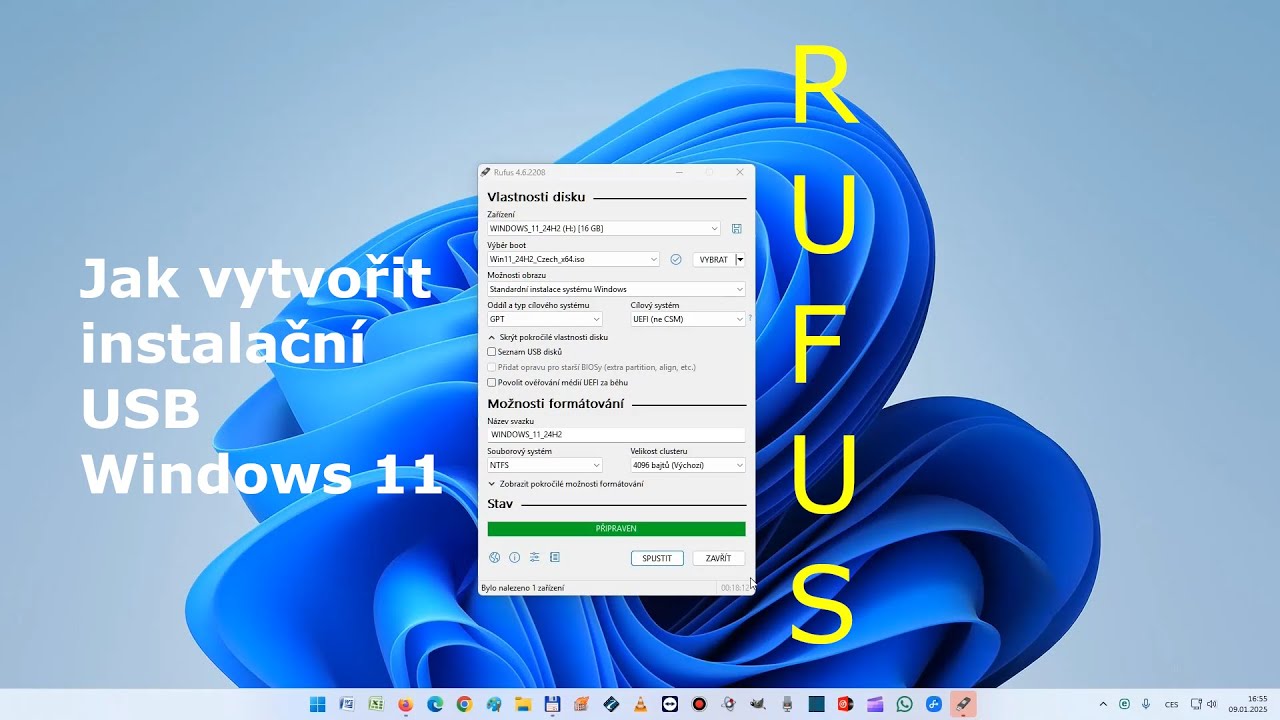This screenshot has width=1280, height=720.
Task: Open Rufus language globe icon
Action: (494, 558)
